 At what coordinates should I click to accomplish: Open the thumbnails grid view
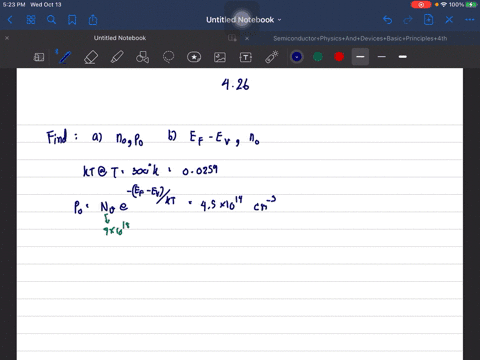31,20
